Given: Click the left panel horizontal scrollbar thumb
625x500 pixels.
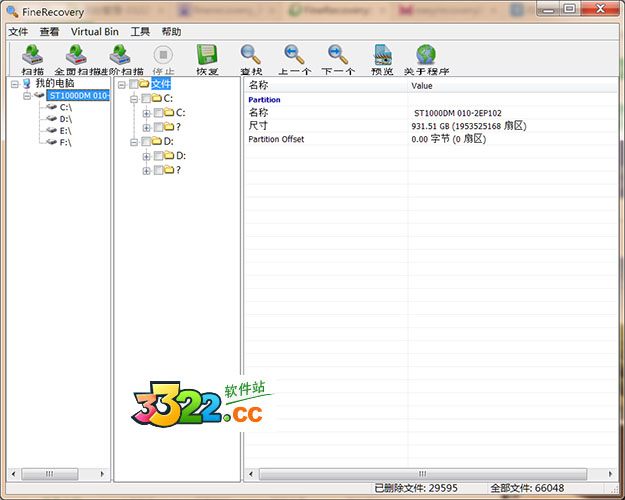Looking at the screenshot, I should (50, 474).
